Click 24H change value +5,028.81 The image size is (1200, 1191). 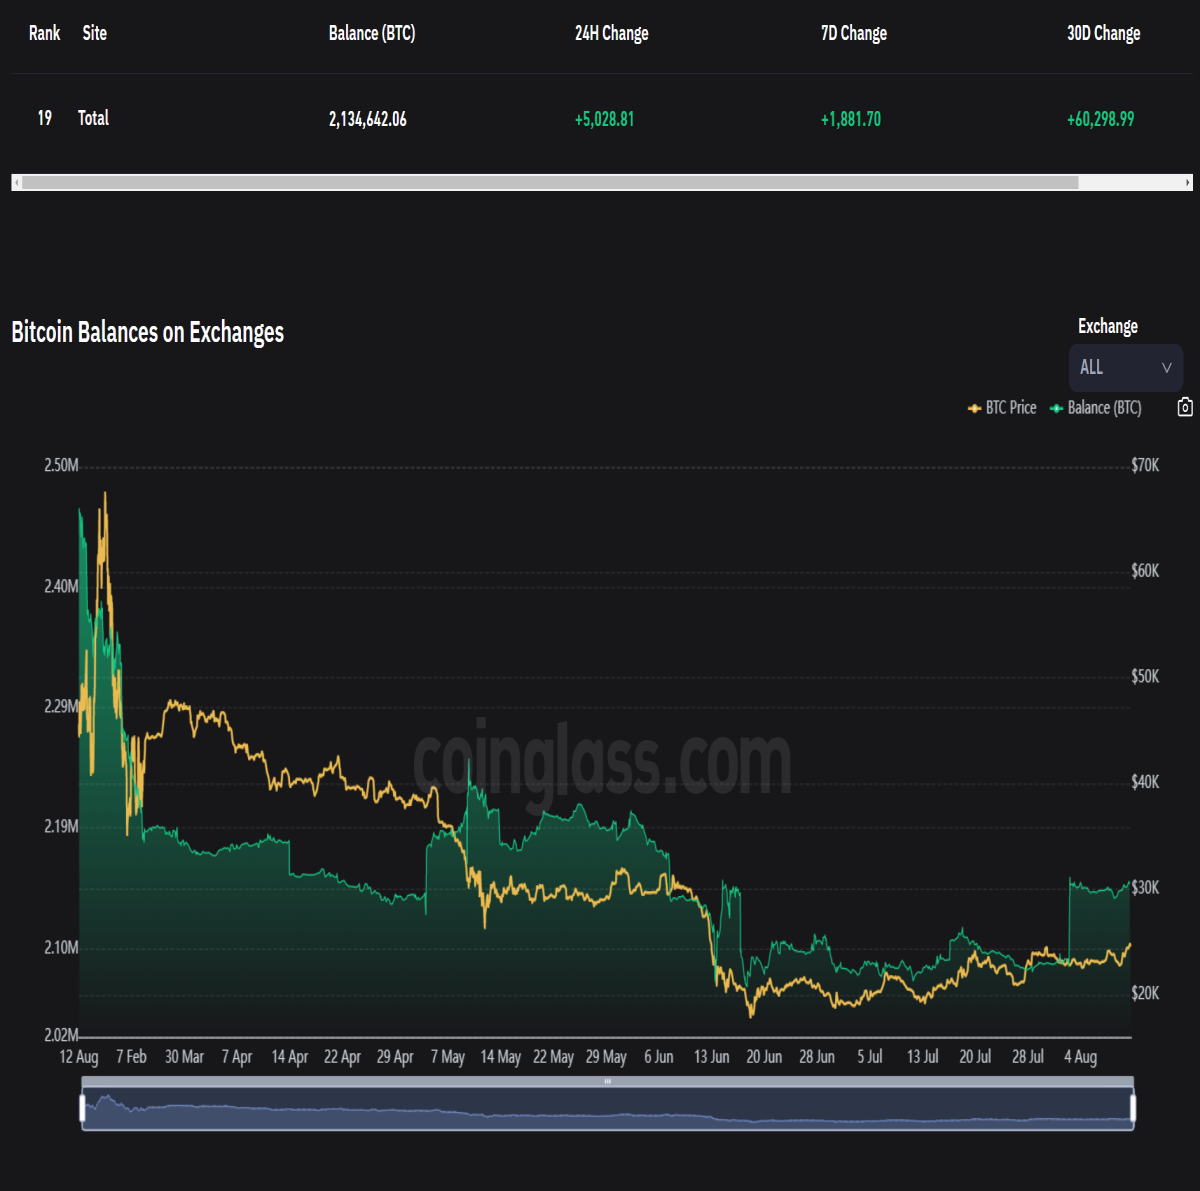(604, 119)
